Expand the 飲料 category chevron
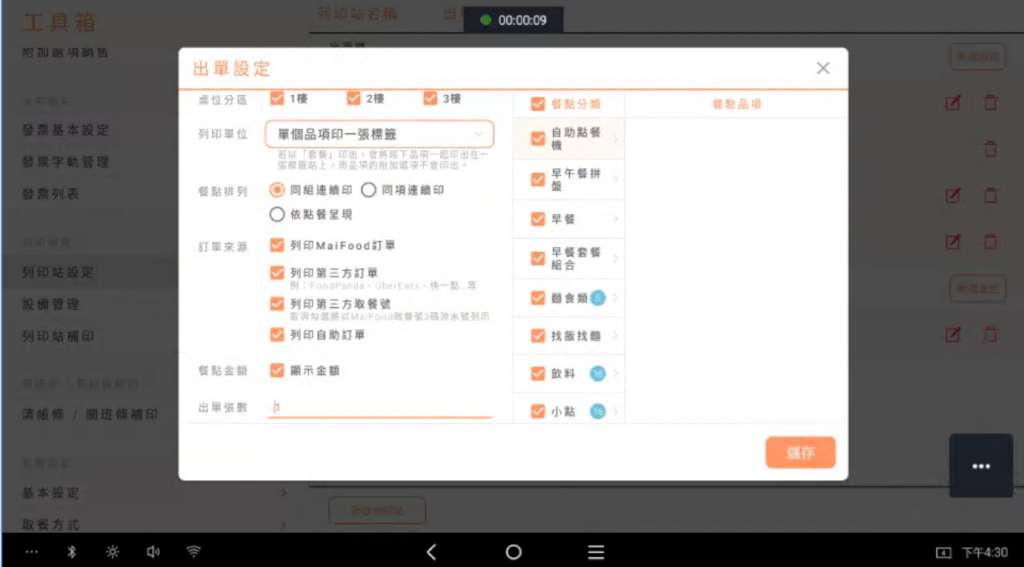This screenshot has width=1024, height=567. point(615,374)
